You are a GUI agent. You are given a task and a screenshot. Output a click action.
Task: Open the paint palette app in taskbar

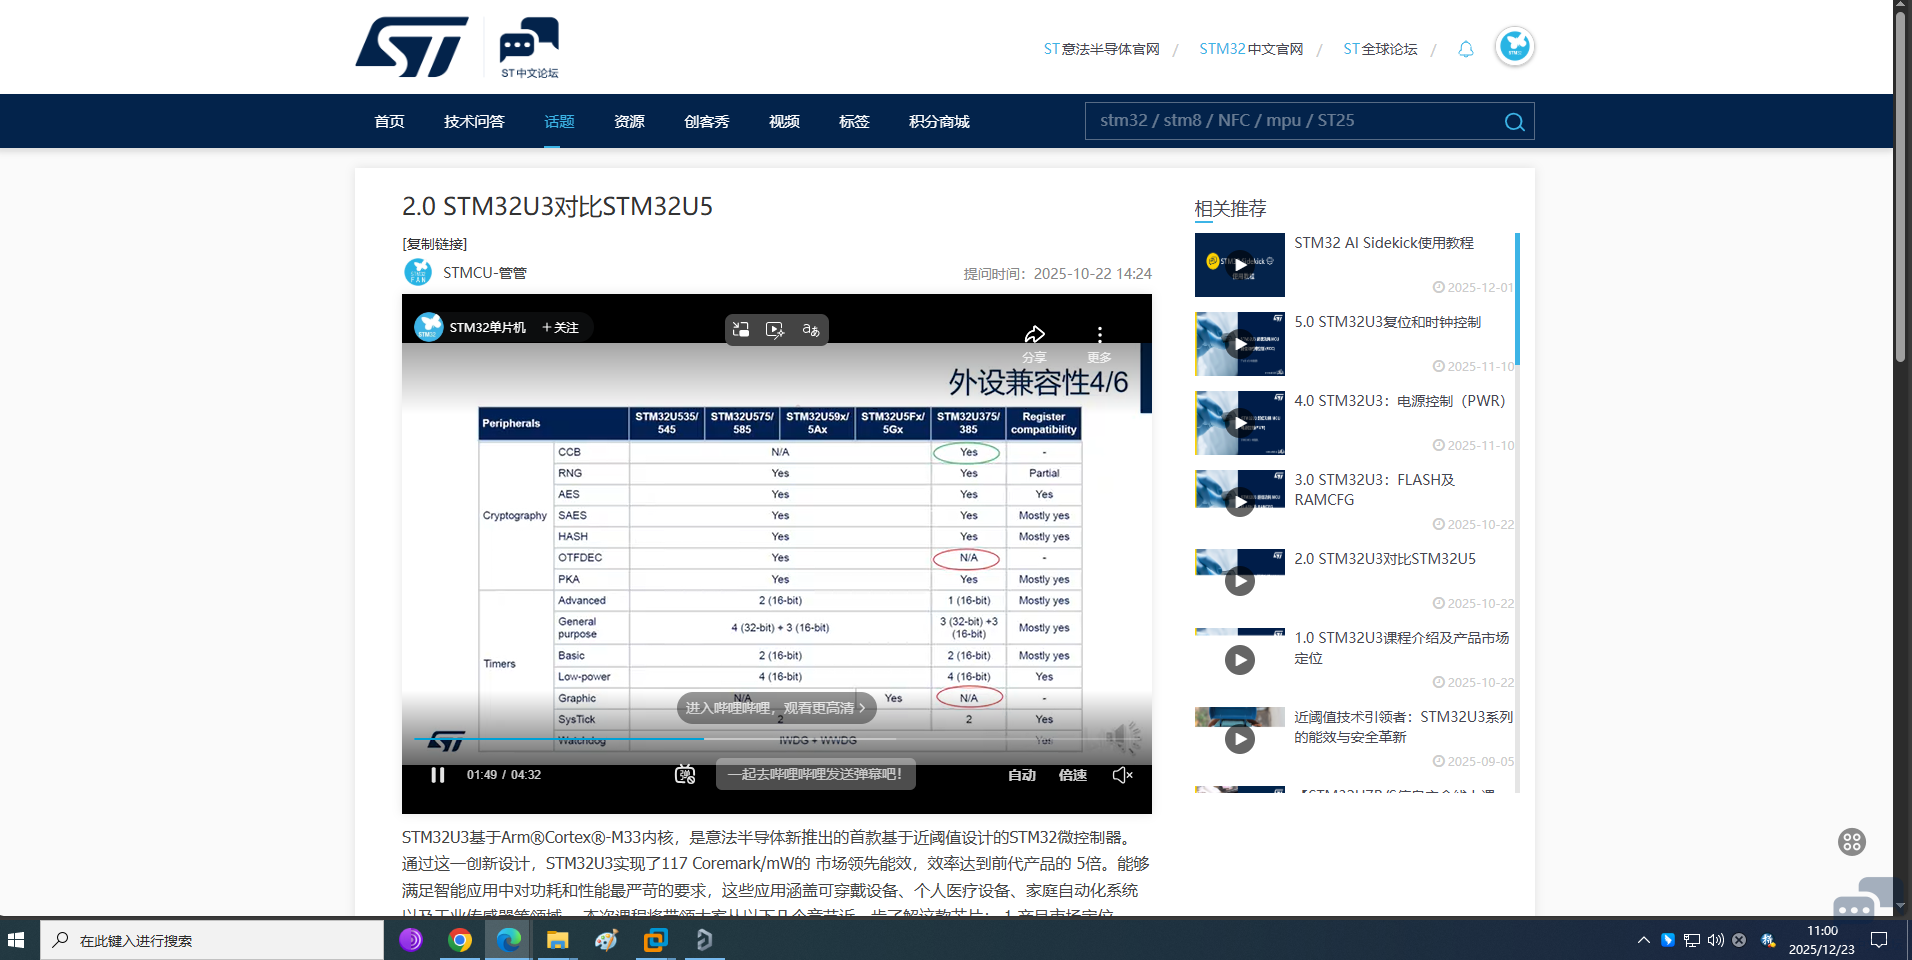(x=606, y=940)
